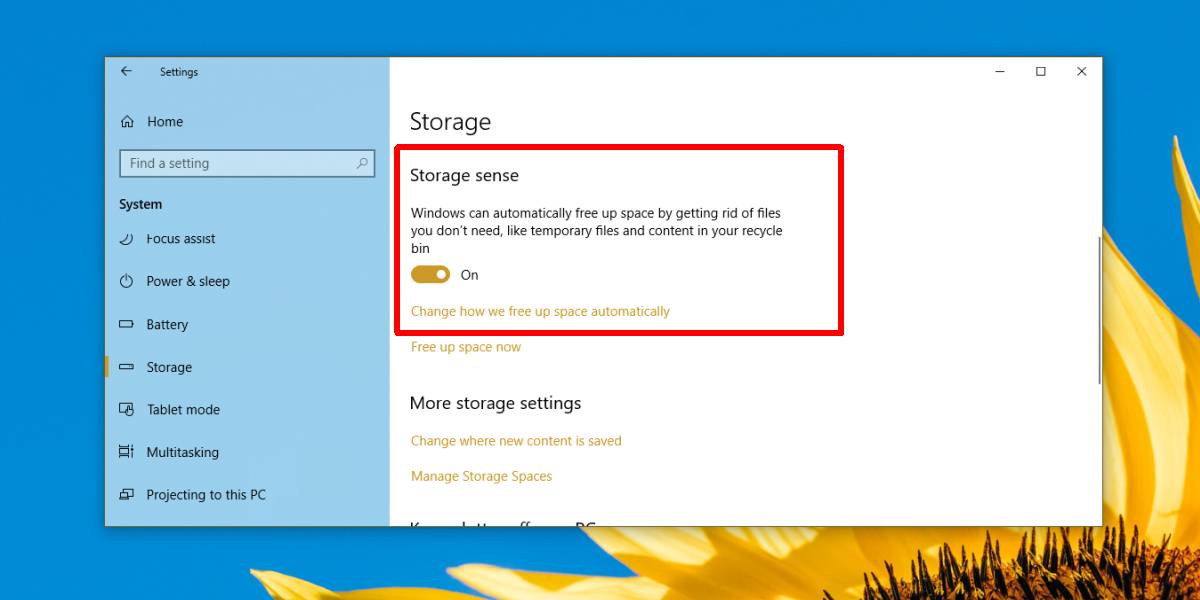Turn off the Storage sense toggle
Screen dimensions: 1200x600
click(x=431, y=275)
